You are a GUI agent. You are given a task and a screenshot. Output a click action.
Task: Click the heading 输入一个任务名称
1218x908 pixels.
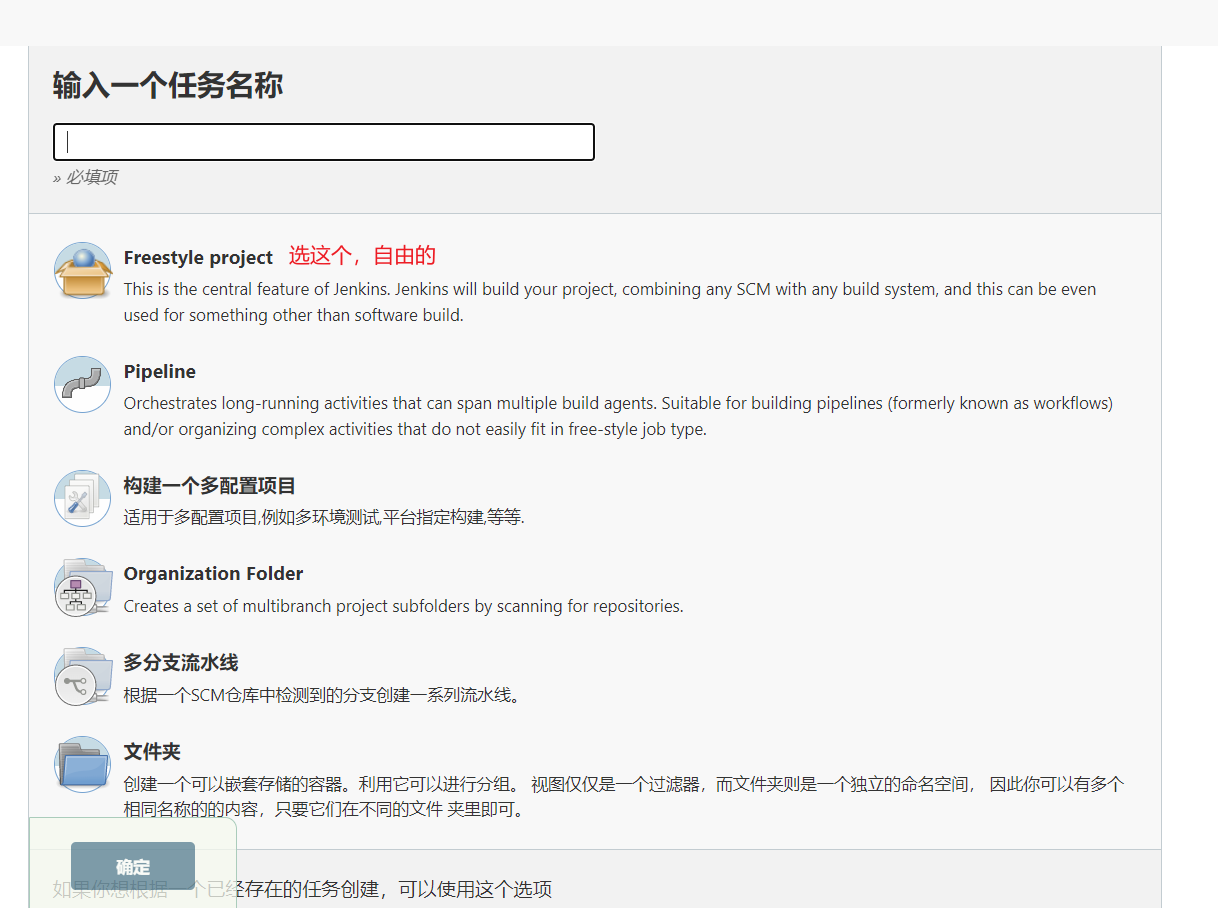pyautogui.click(x=168, y=85)
